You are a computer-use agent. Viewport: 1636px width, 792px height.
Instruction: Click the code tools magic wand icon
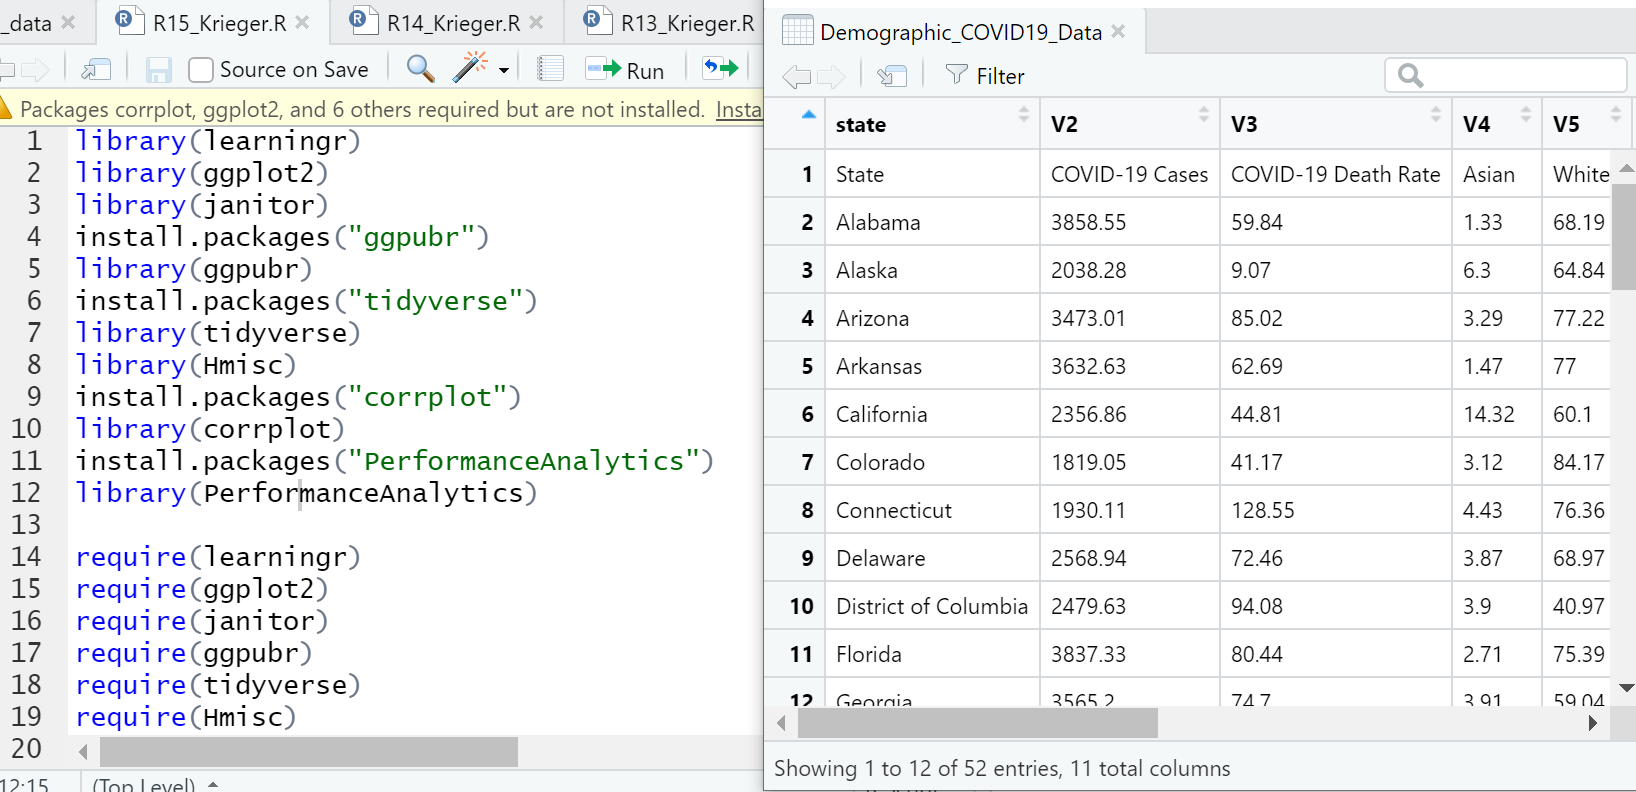469,68
